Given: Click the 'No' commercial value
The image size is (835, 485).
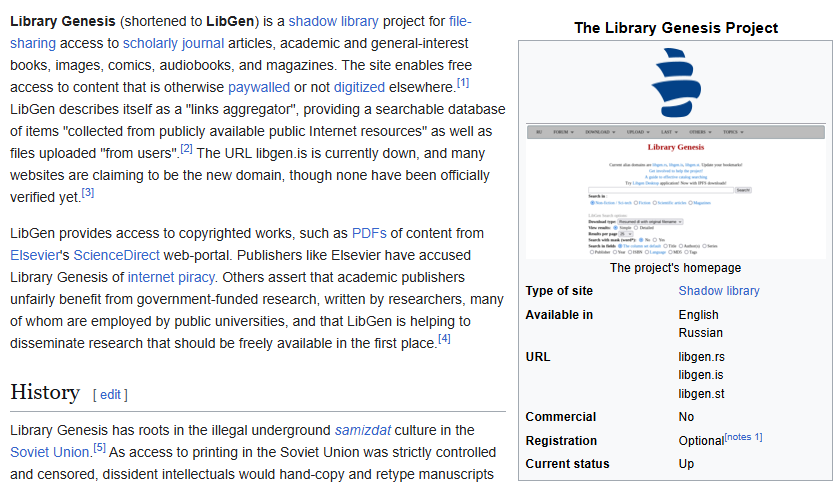Looking at the screenshot, I should click(x=686, y=417).
